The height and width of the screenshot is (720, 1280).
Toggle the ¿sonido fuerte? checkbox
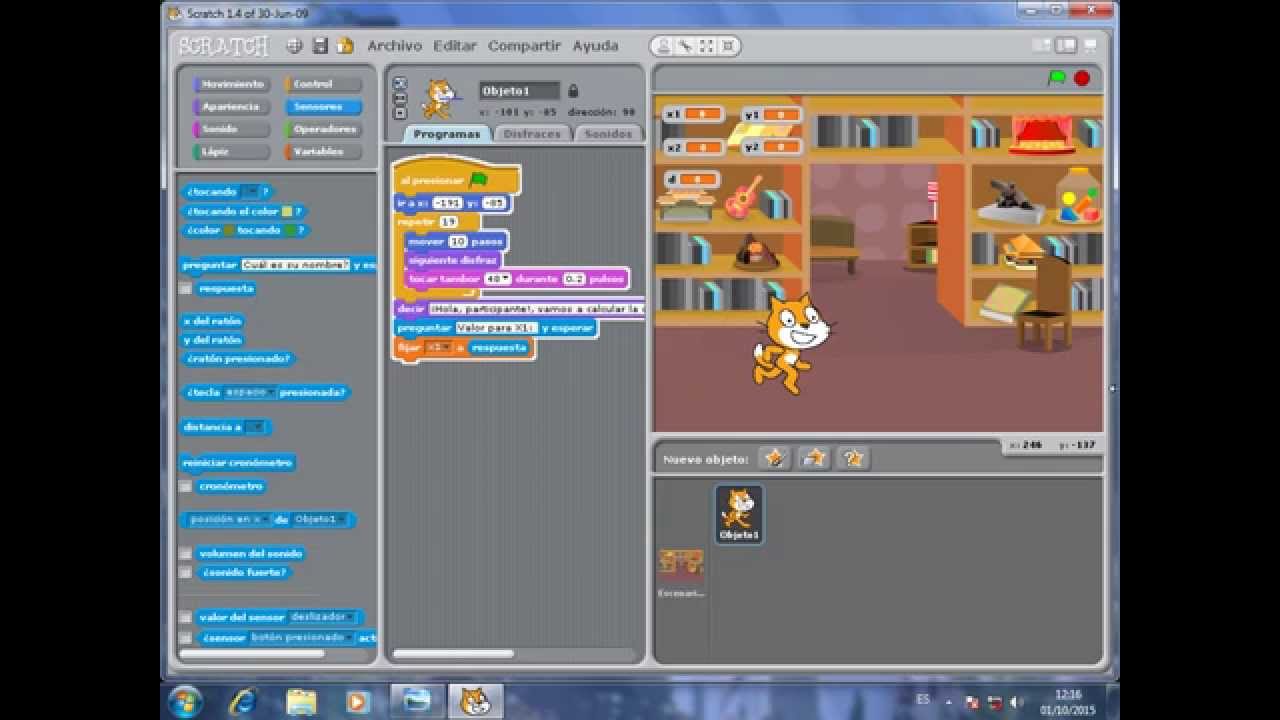click(x=186, y=572)
